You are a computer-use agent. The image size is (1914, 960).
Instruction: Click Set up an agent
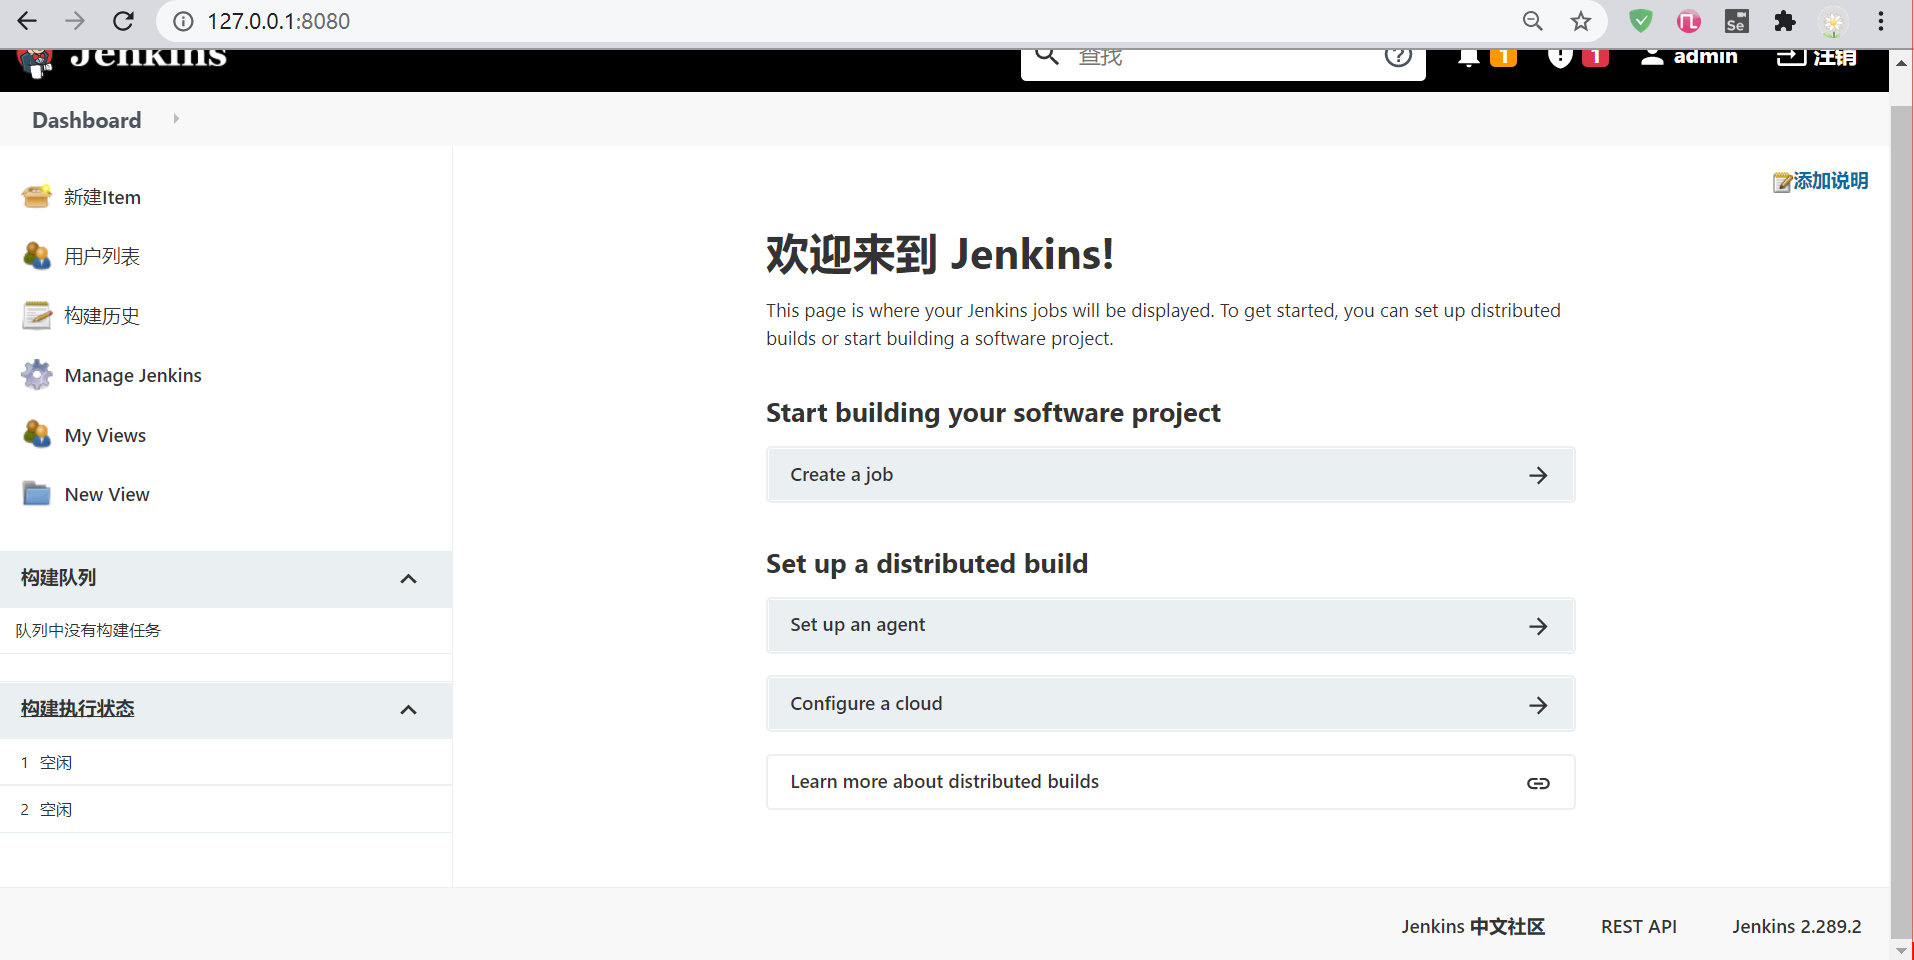tap(1170, 625)
